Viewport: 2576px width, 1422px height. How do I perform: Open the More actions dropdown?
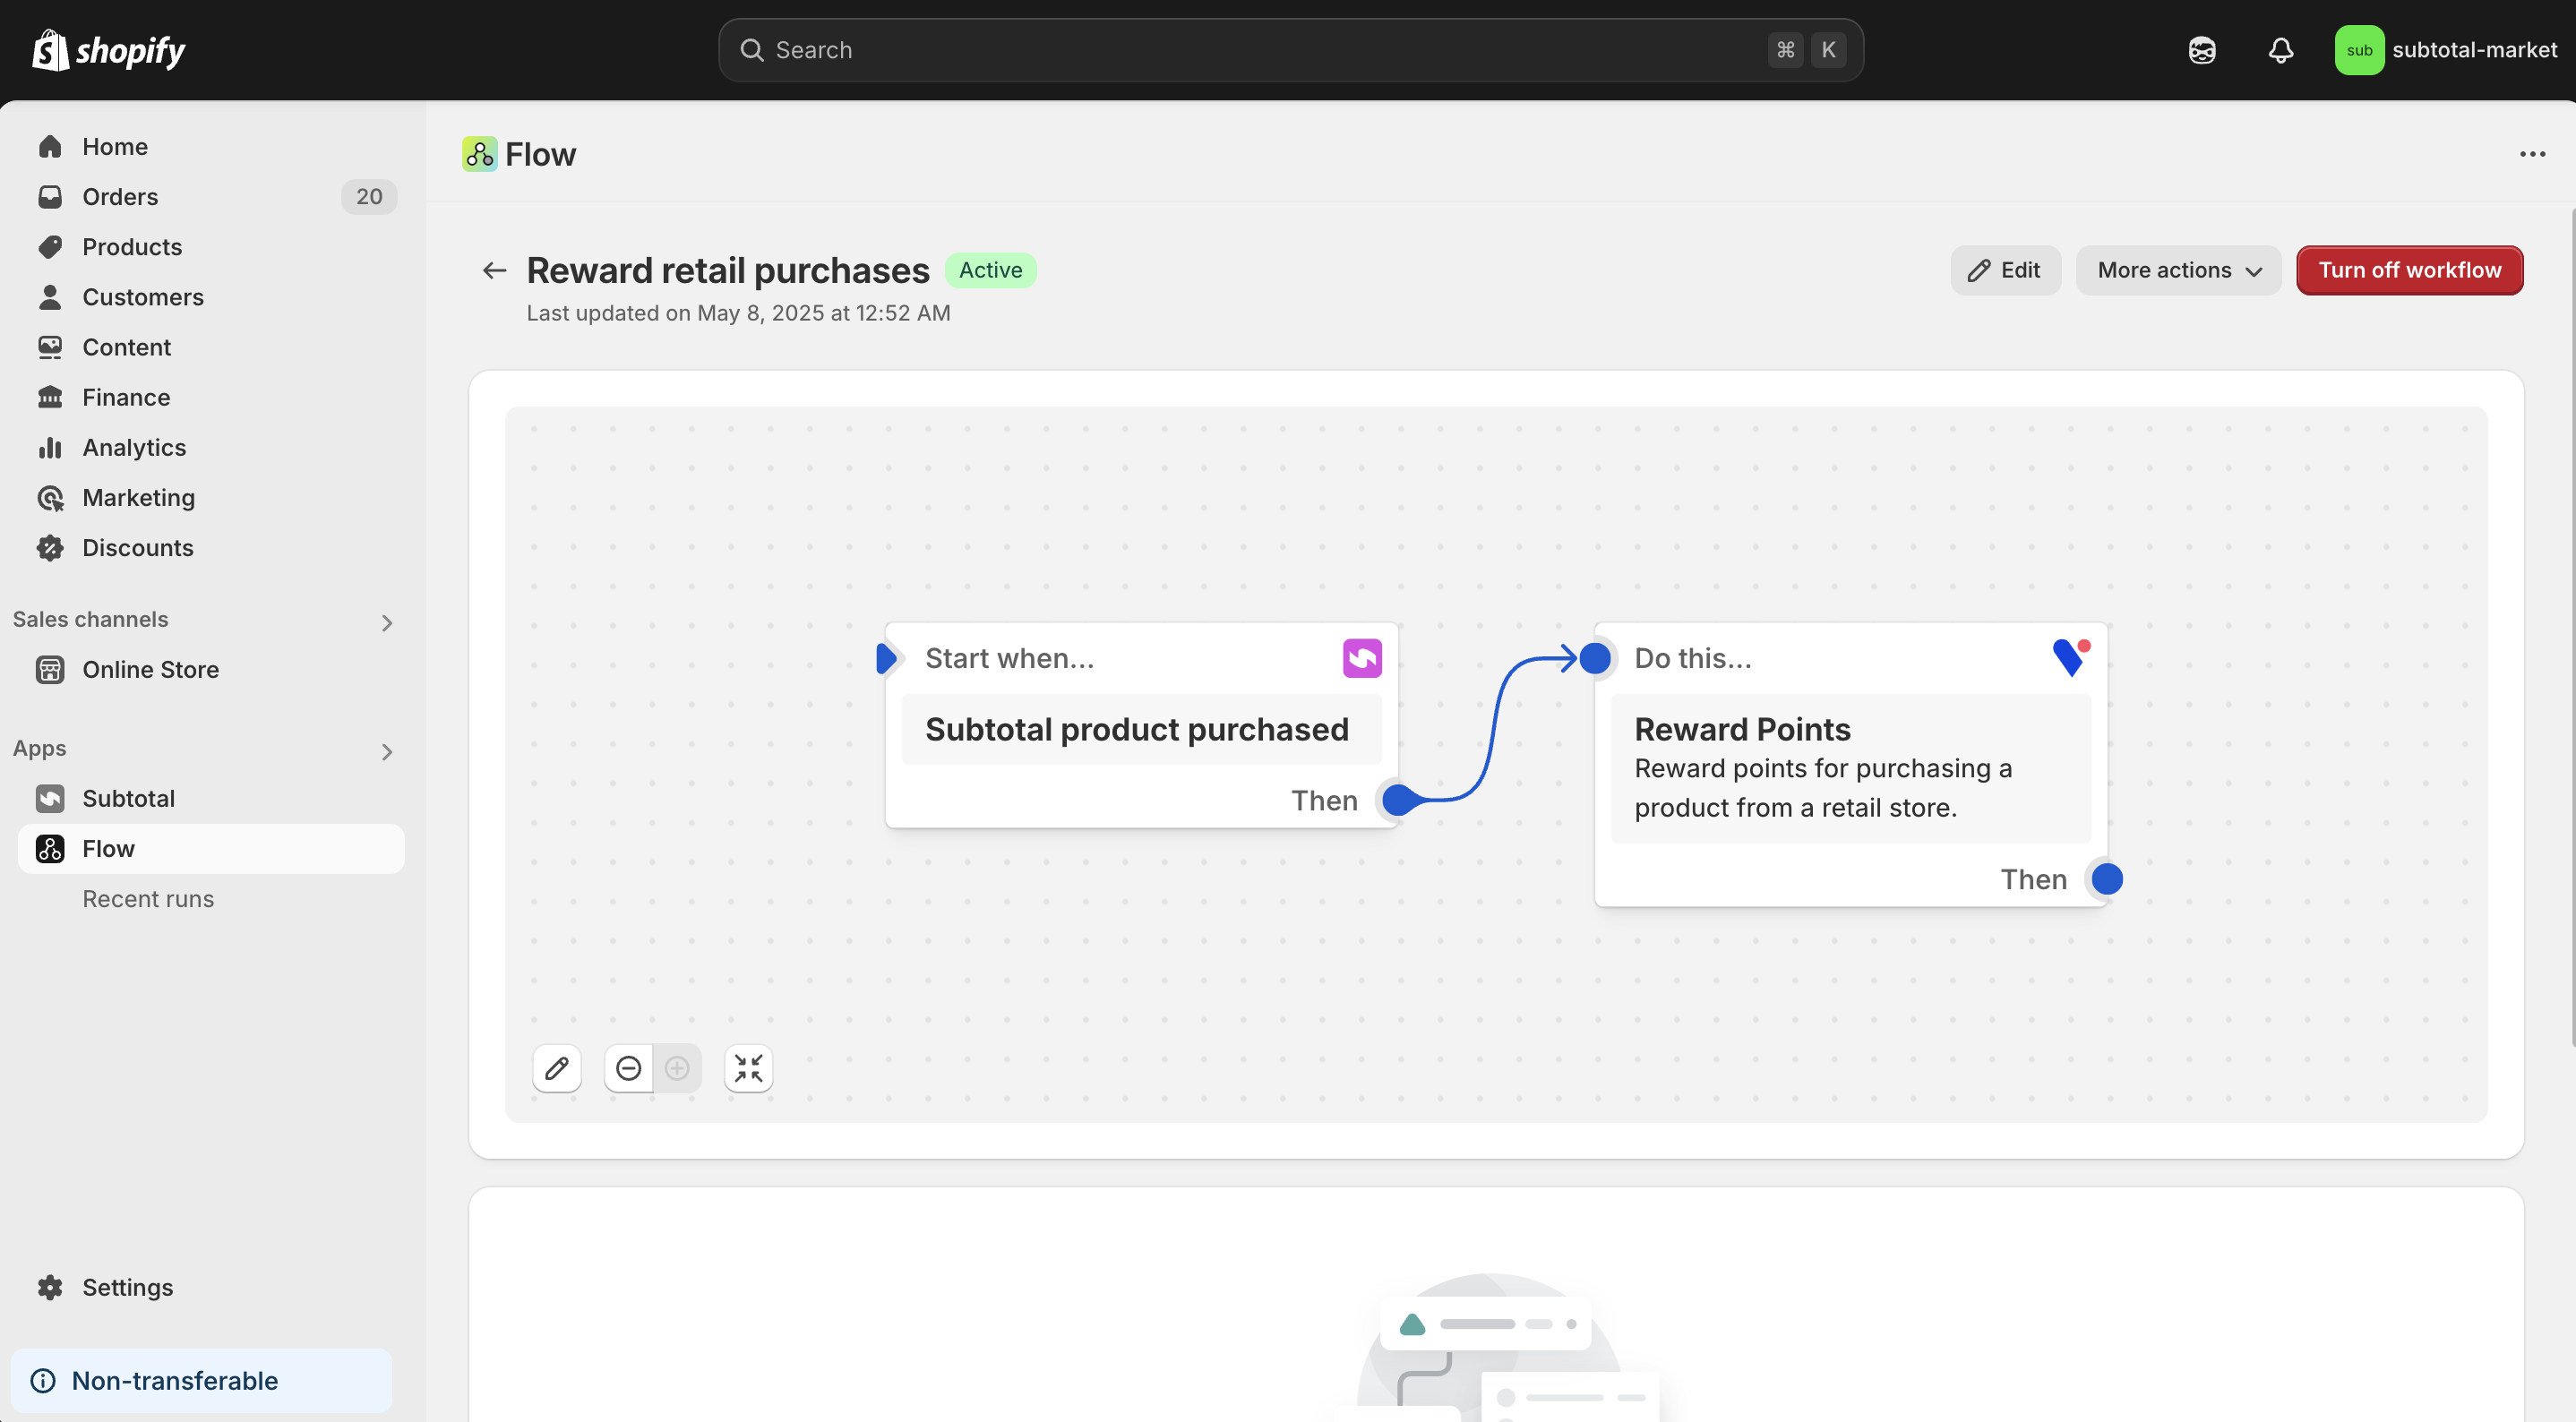pos(2178,270)
